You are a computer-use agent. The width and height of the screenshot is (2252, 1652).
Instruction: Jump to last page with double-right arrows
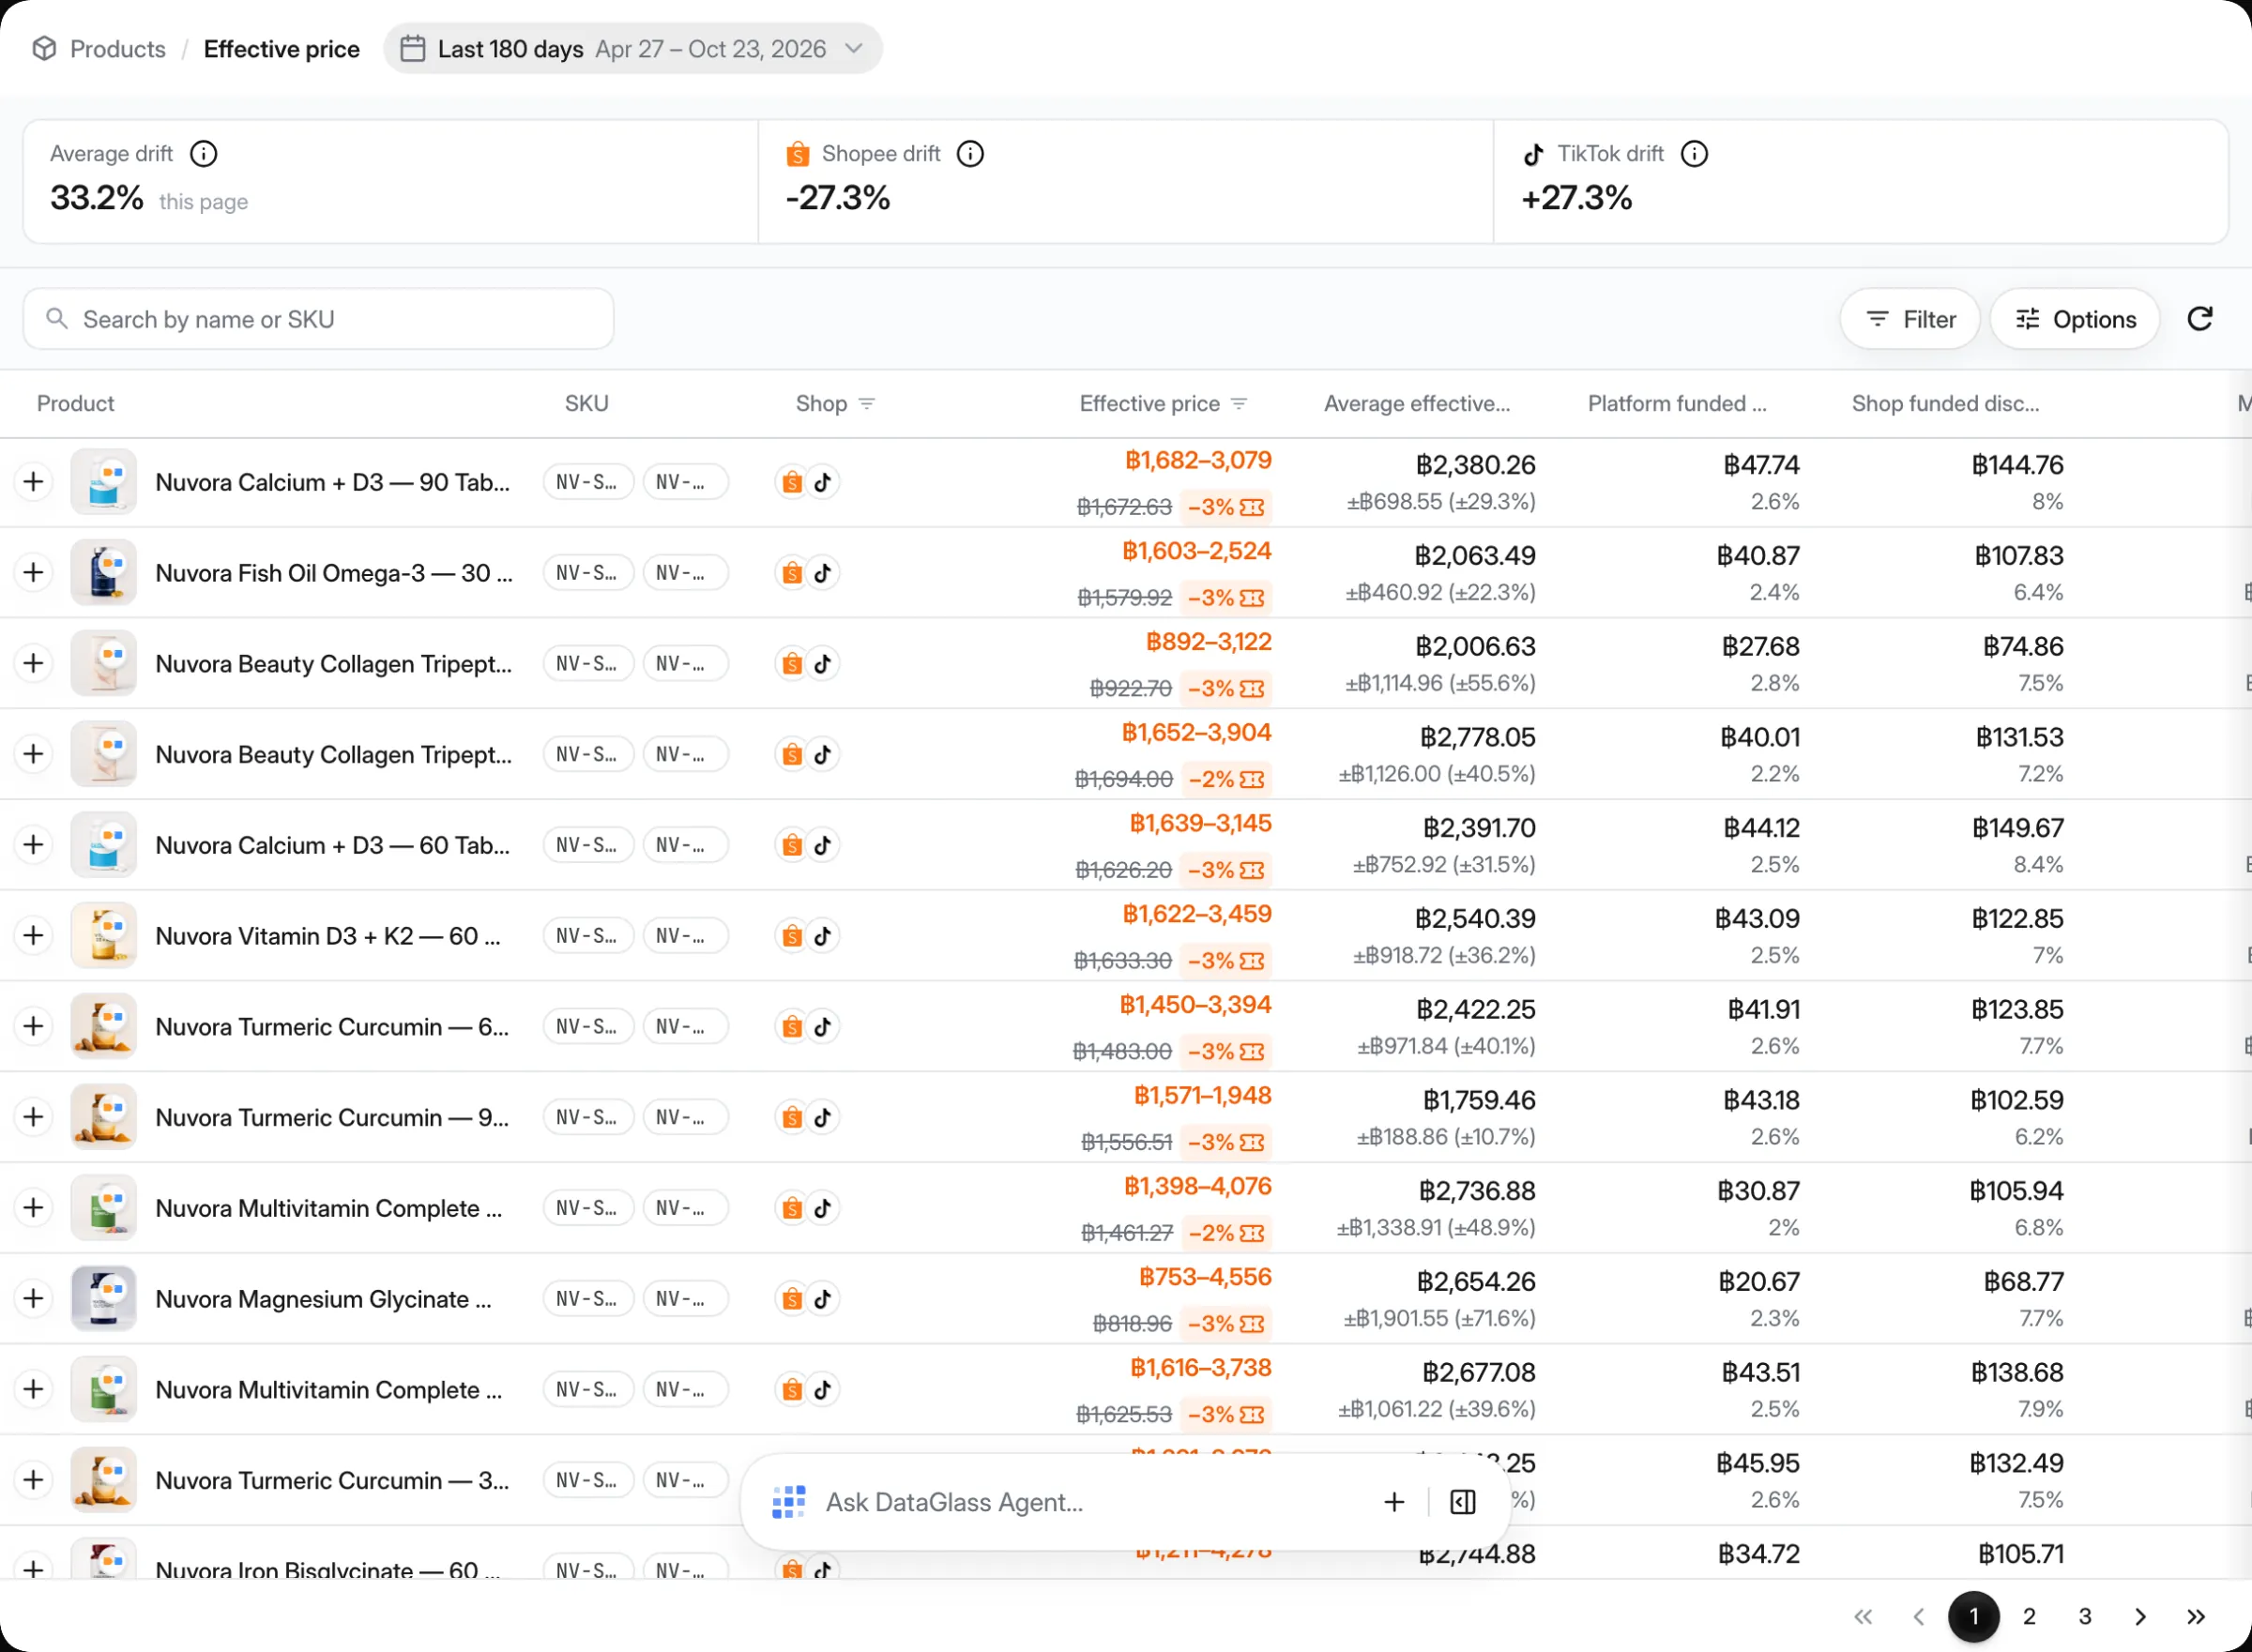tap(2196, 1617)
